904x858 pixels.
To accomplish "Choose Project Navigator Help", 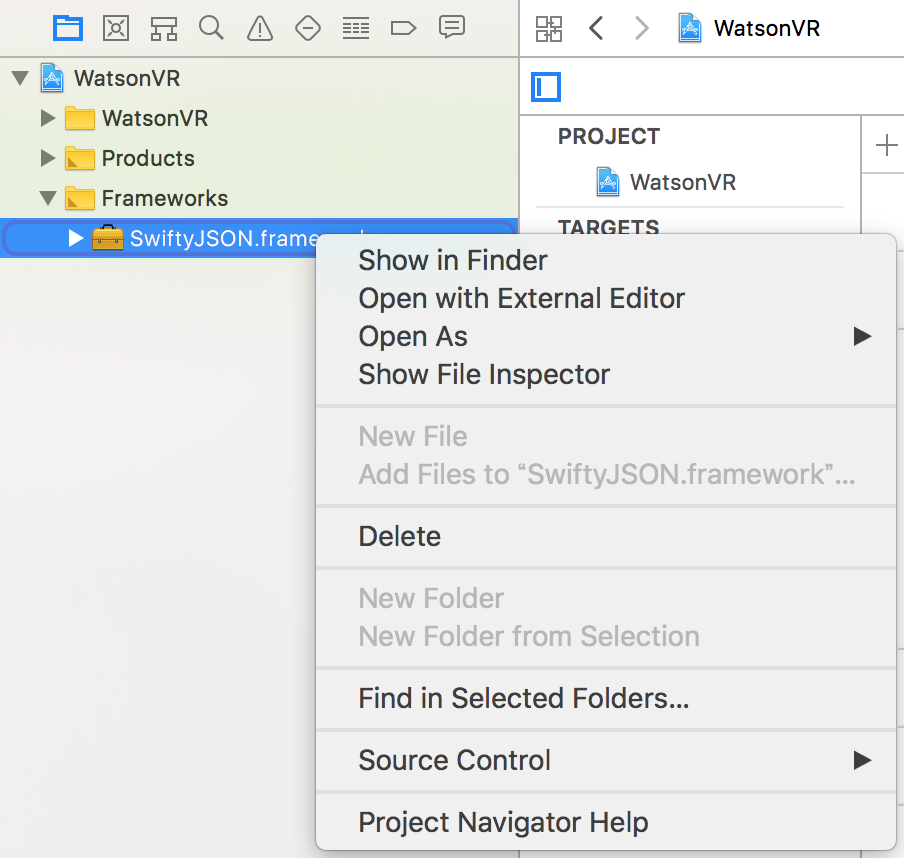I will tap(606, 822).
